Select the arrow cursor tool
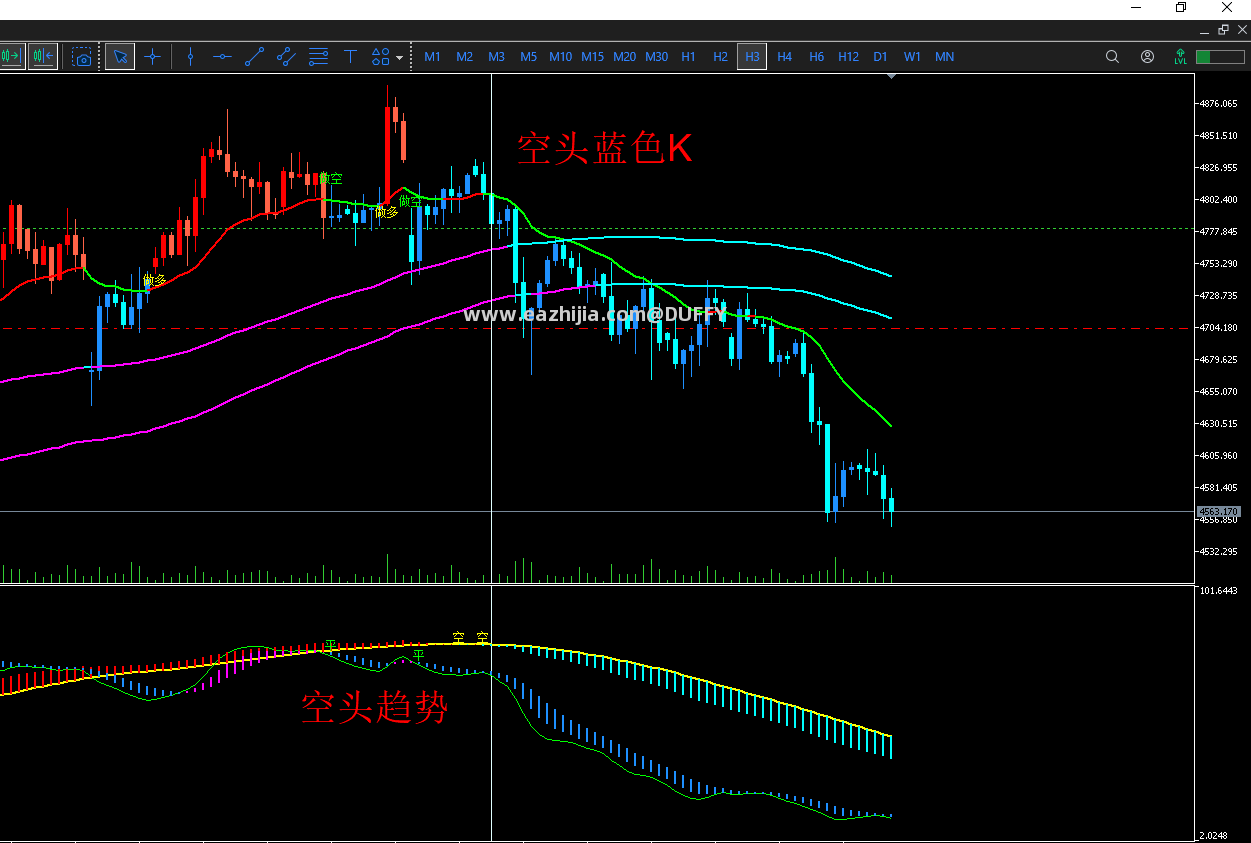The image size is (1251, 843). [120, 57]
